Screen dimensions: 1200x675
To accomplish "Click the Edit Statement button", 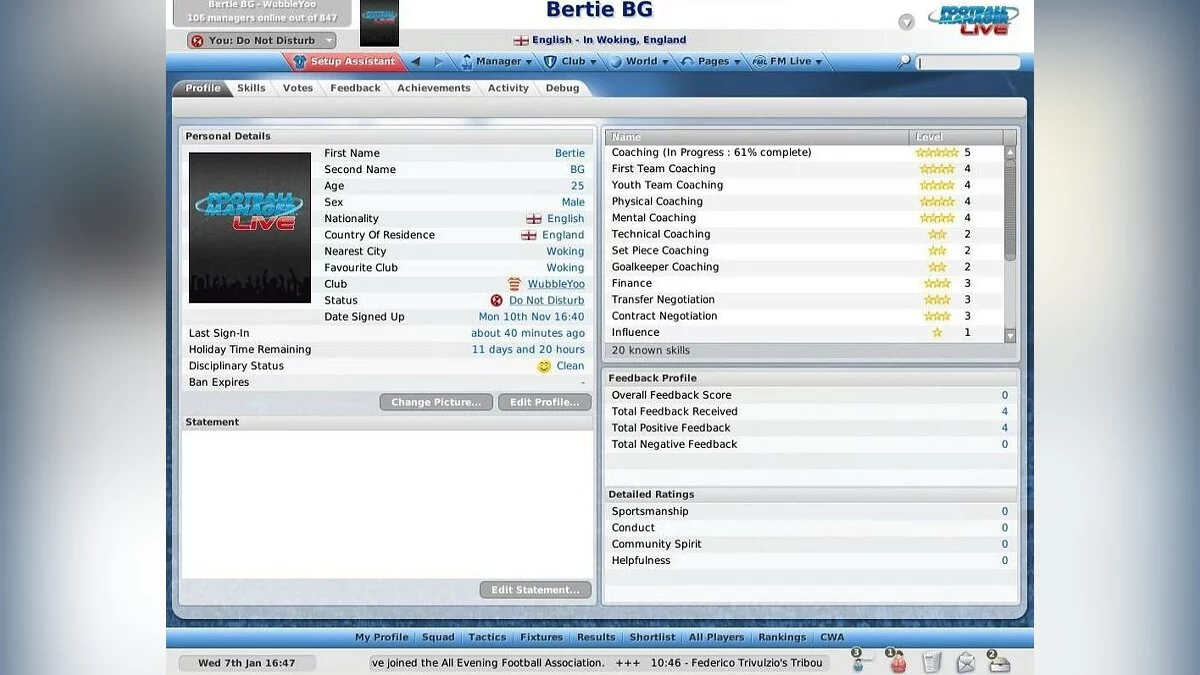I will pos(535,590).
